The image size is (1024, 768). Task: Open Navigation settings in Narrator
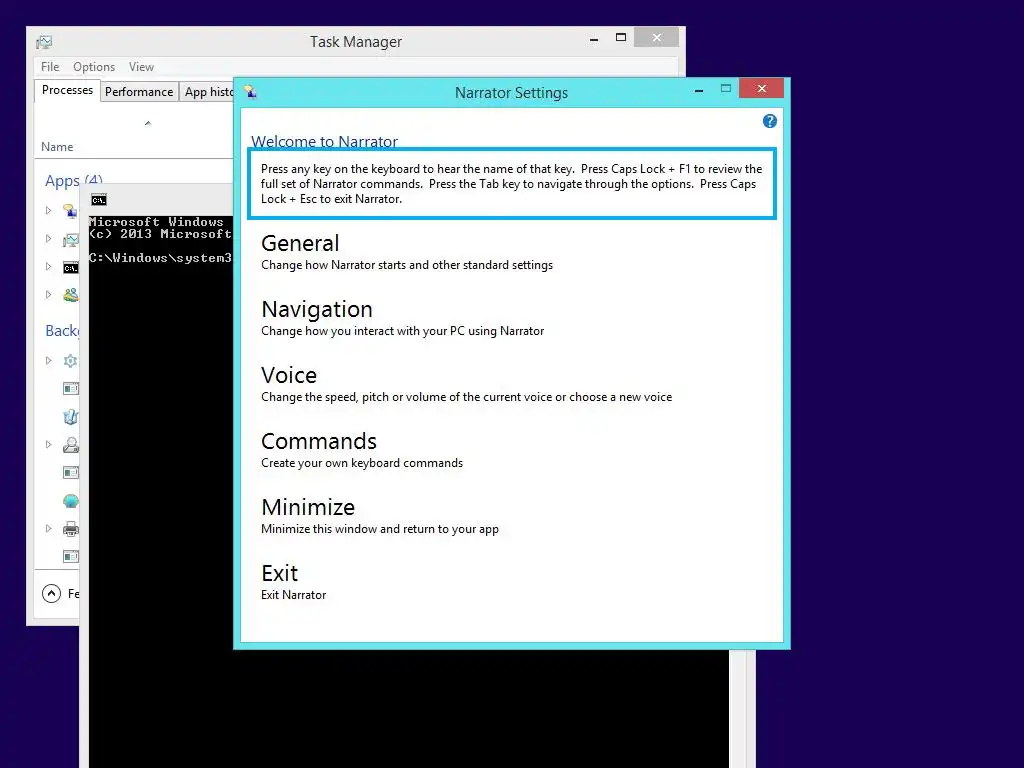[x=402, y=318]
